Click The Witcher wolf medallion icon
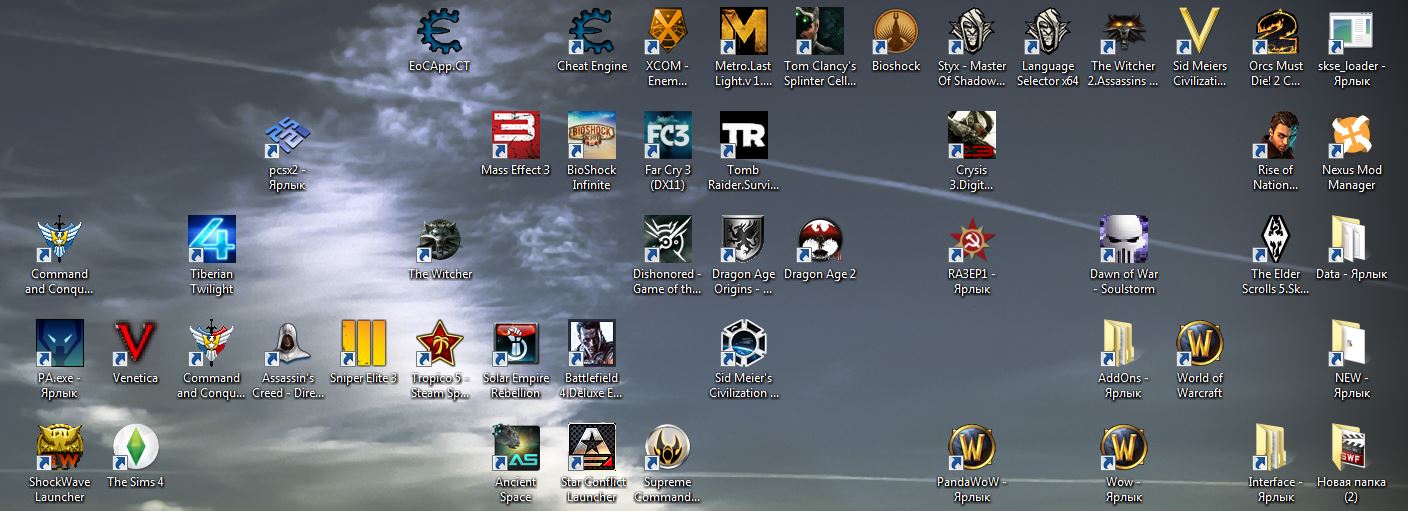Viewport: 1408px width, 511px height. coord(440,240)
